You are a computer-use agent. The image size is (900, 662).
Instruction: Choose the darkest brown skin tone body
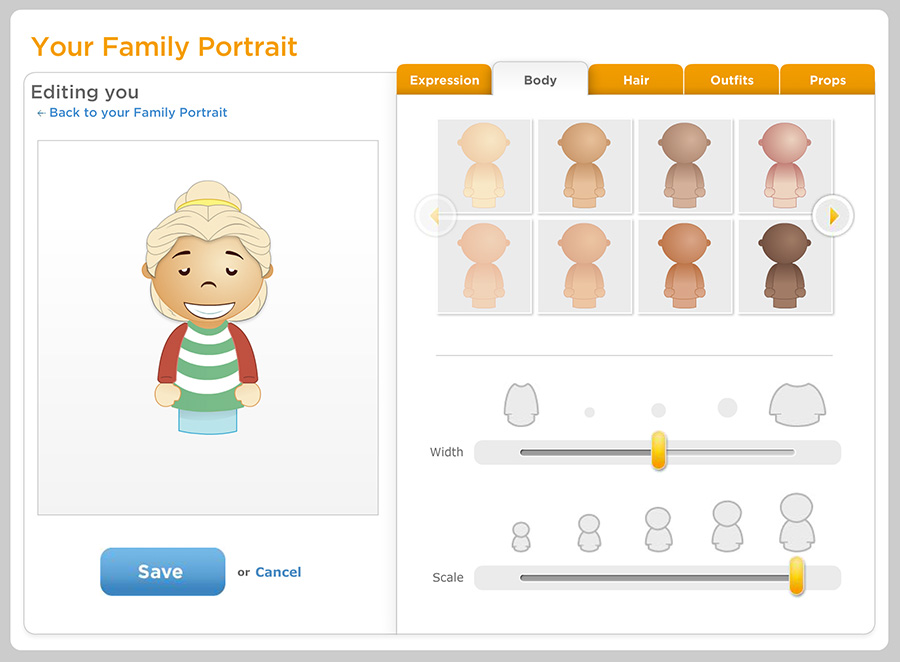point(785,266)
